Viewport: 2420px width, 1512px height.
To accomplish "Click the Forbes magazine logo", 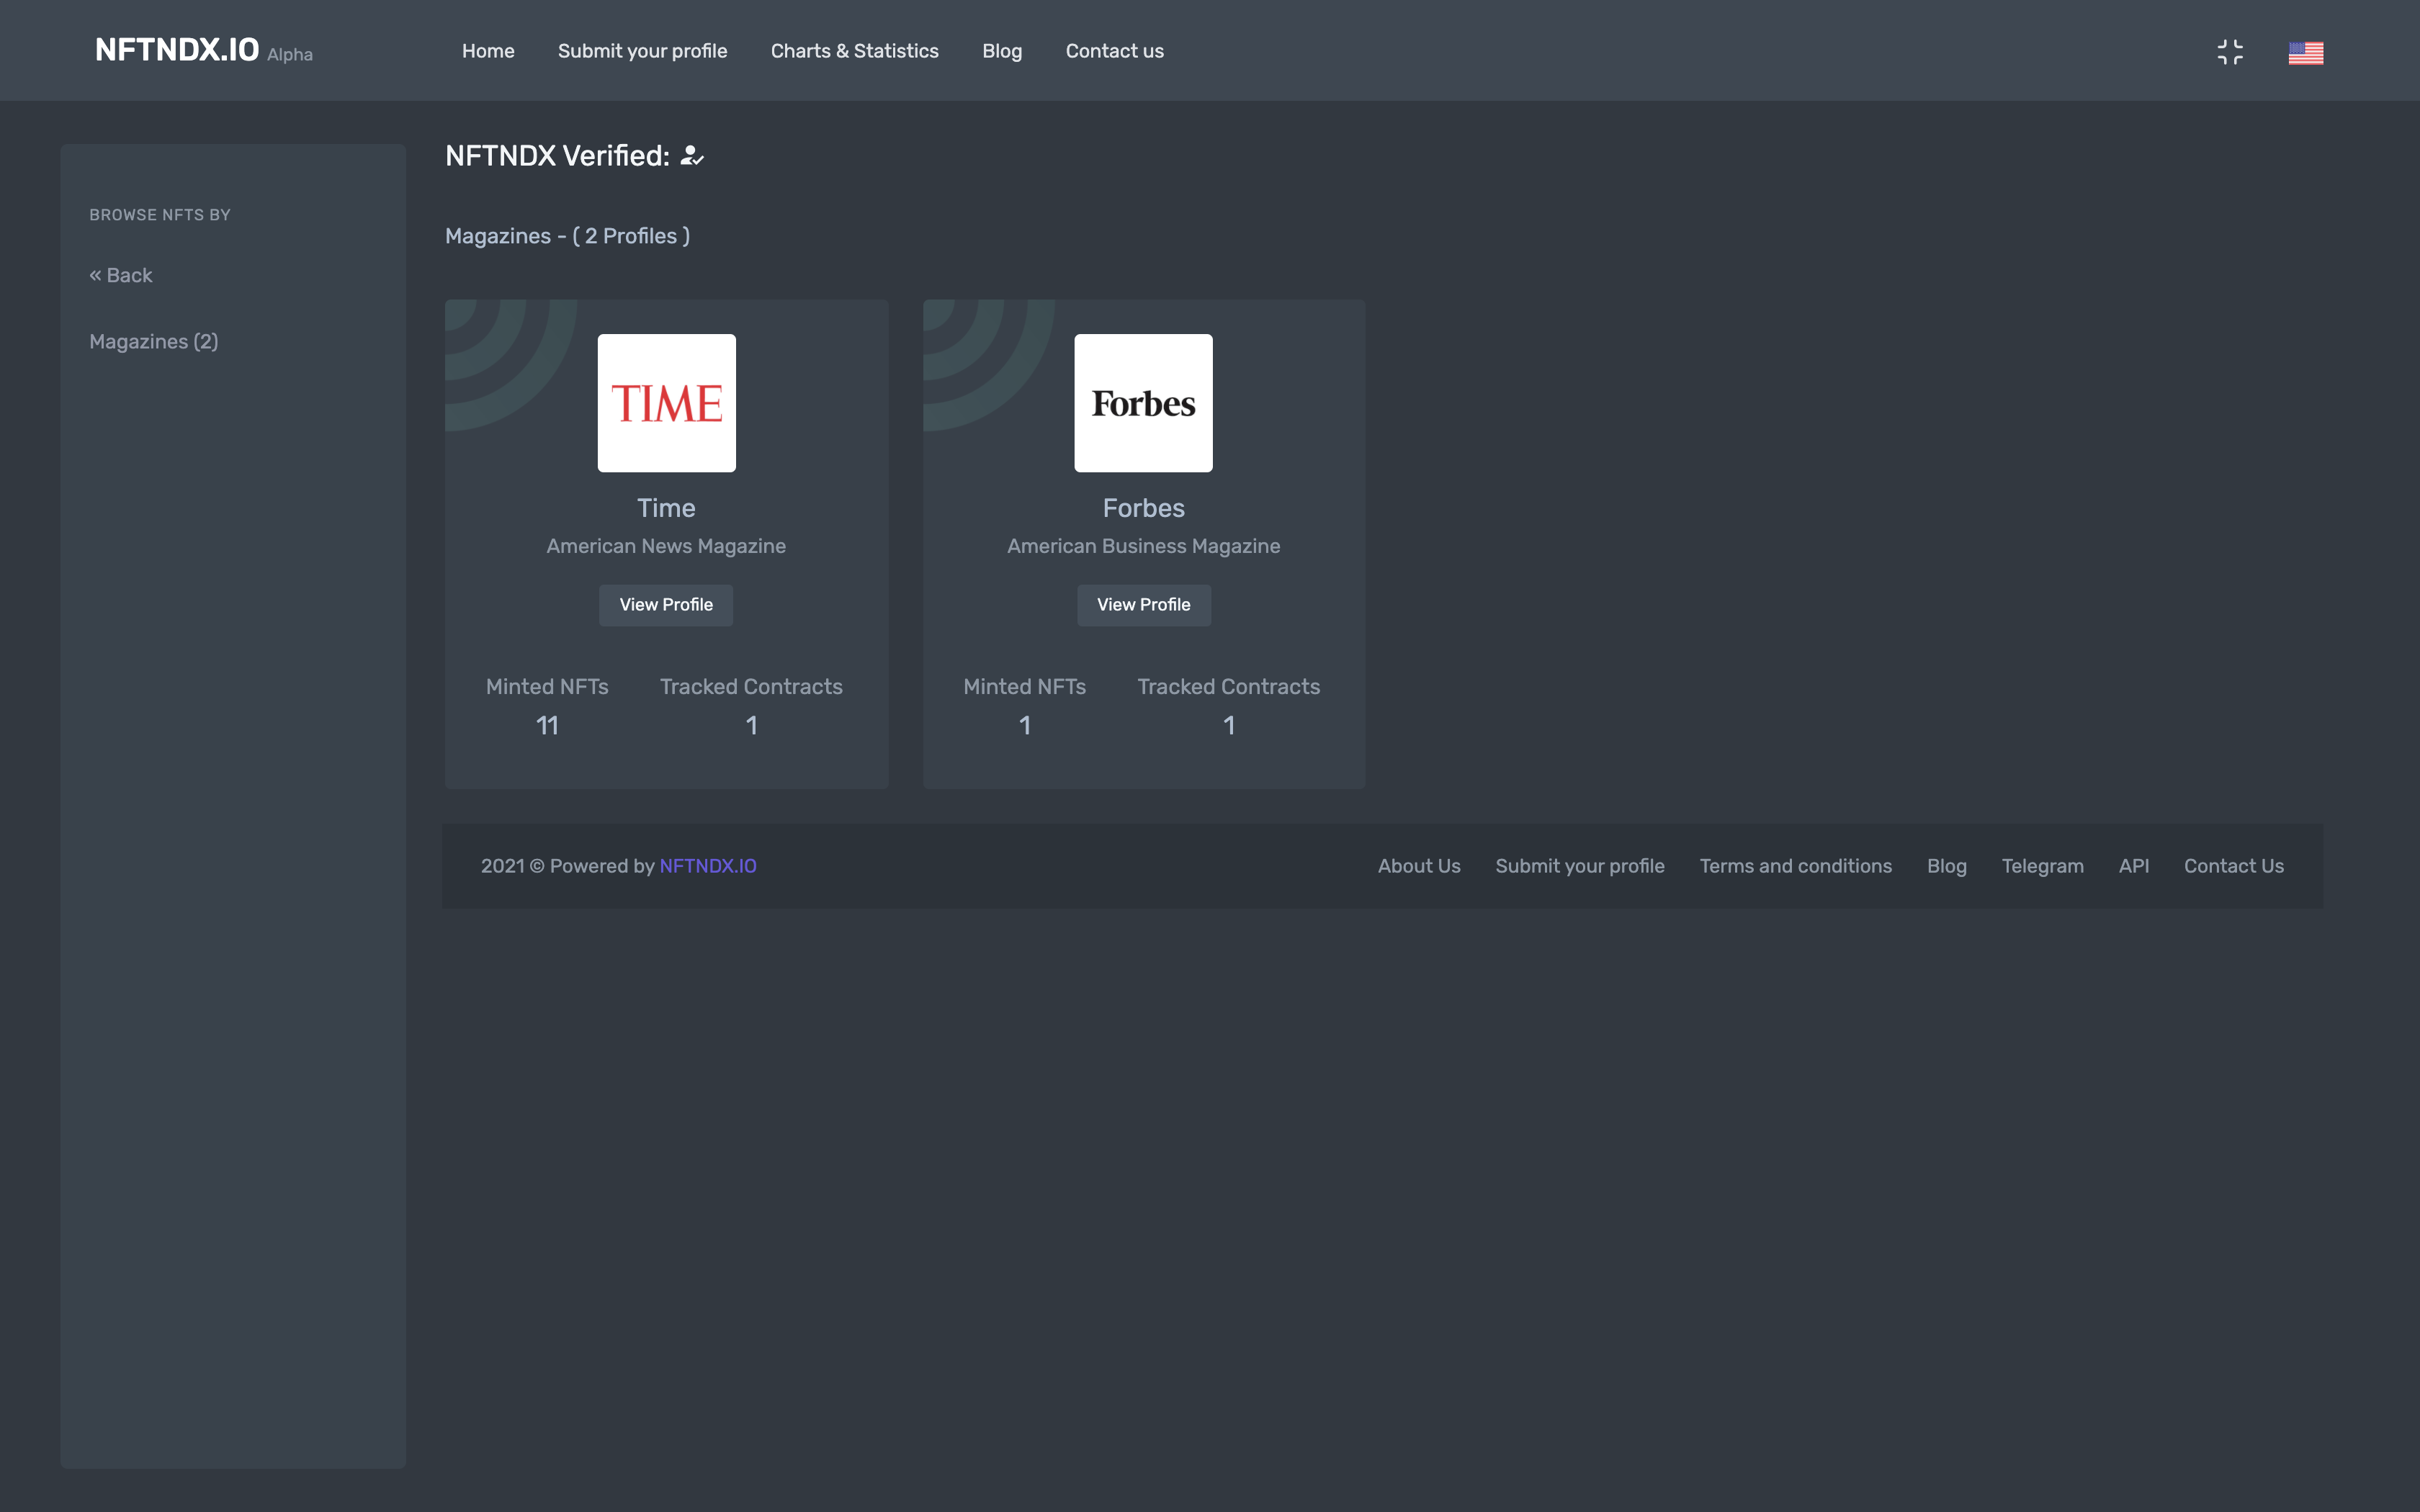I will (x=1143, y=402).
